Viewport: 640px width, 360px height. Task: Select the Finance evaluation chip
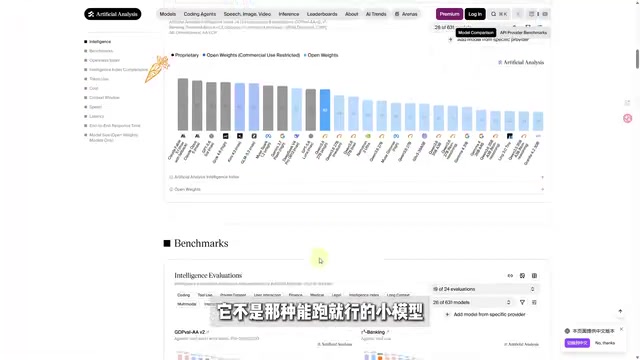(x=296, y=295)
